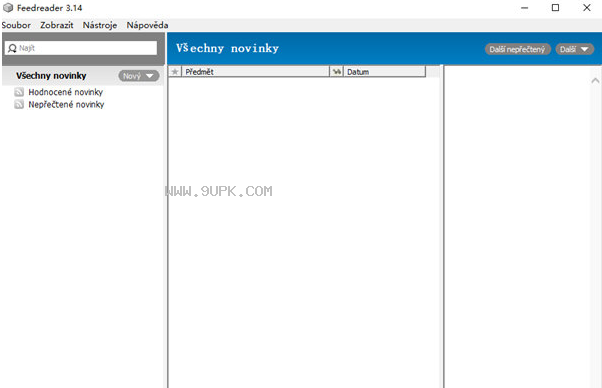The height and width of the screenshot is (388, 602).
Task: Open the Nástroje menu
Action: click(x=100, y=25)
